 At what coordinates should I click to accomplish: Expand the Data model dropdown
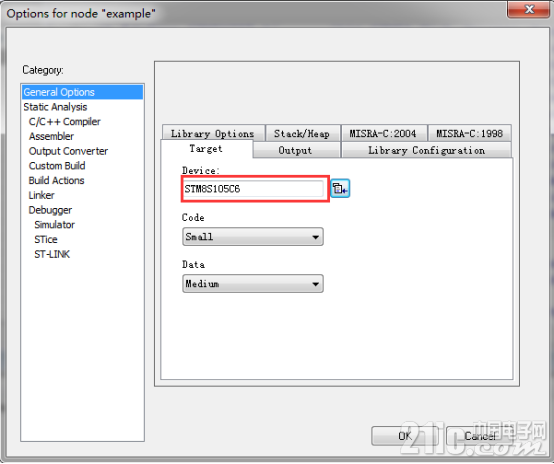pyautogui.click(x=253, y=284)
